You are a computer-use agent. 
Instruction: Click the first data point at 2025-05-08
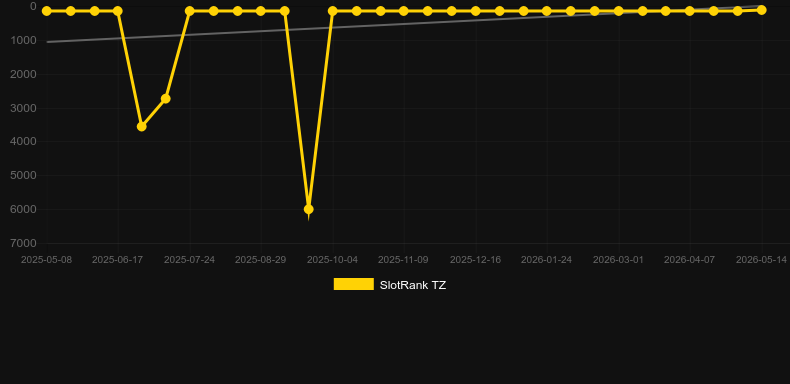[46, 11]
